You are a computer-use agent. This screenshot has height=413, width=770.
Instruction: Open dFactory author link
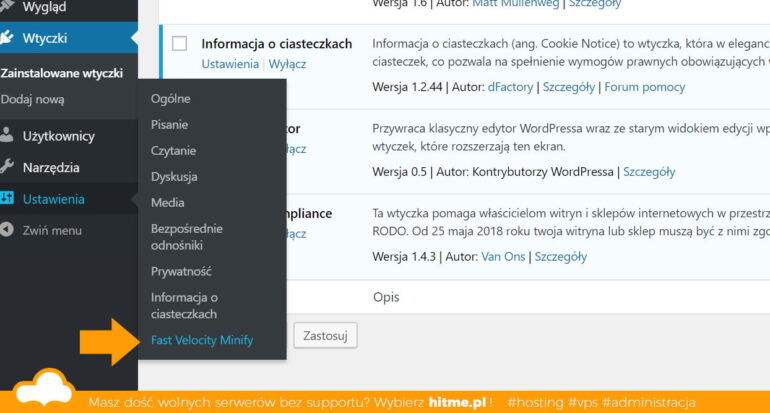pyautogui.click(x=510, y=87)
